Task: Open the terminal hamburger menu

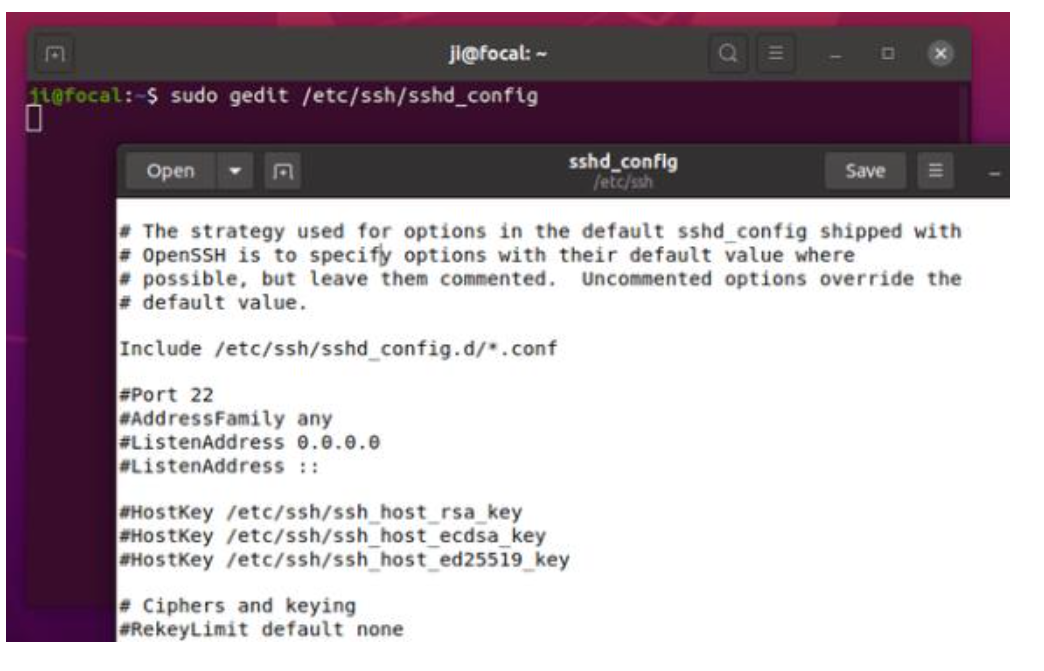Action: click(774, 51)
